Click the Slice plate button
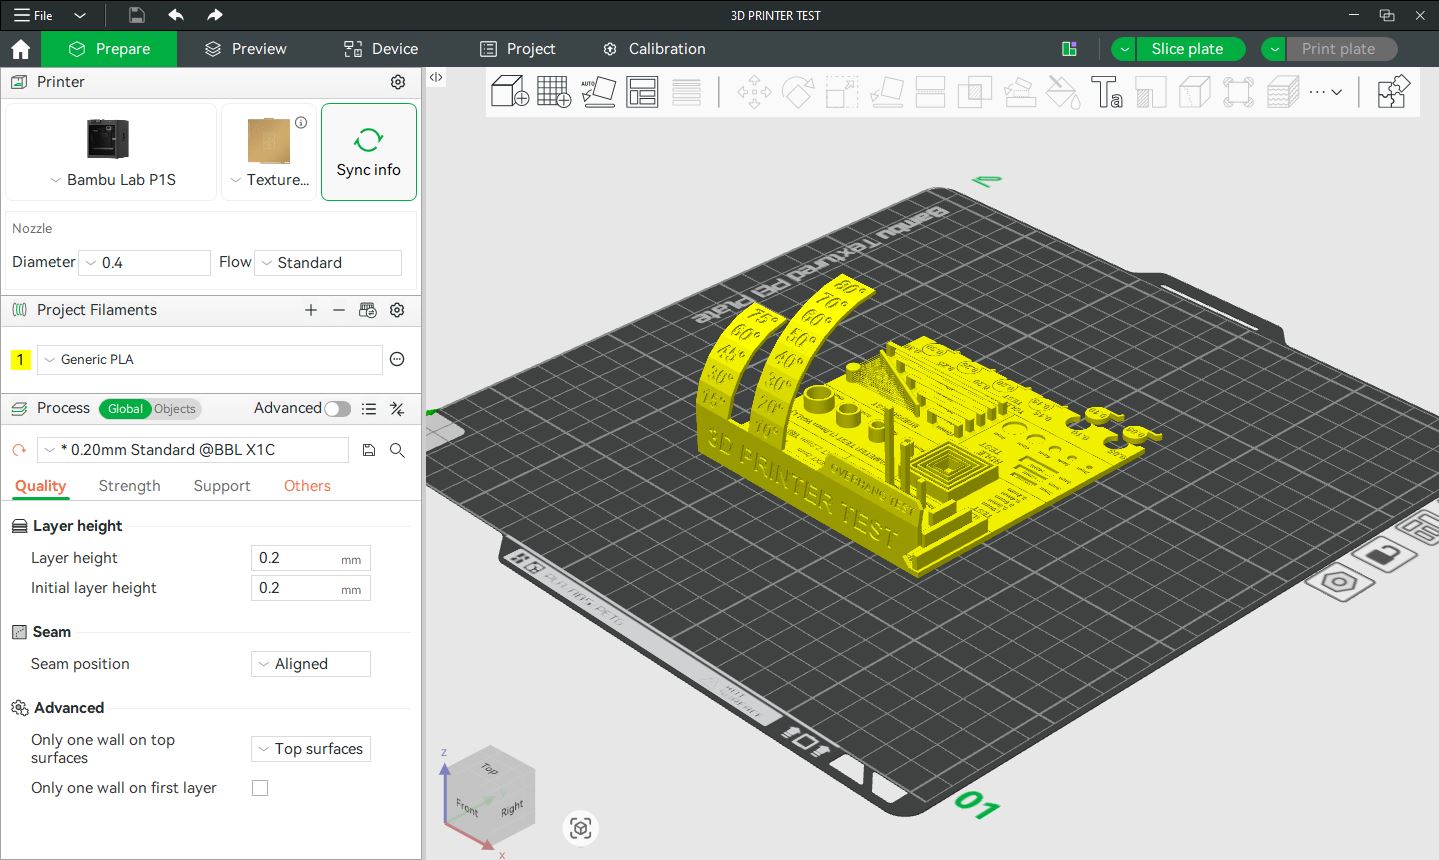This screenshot has height=860, width=1439. (x=1187, y=49)
